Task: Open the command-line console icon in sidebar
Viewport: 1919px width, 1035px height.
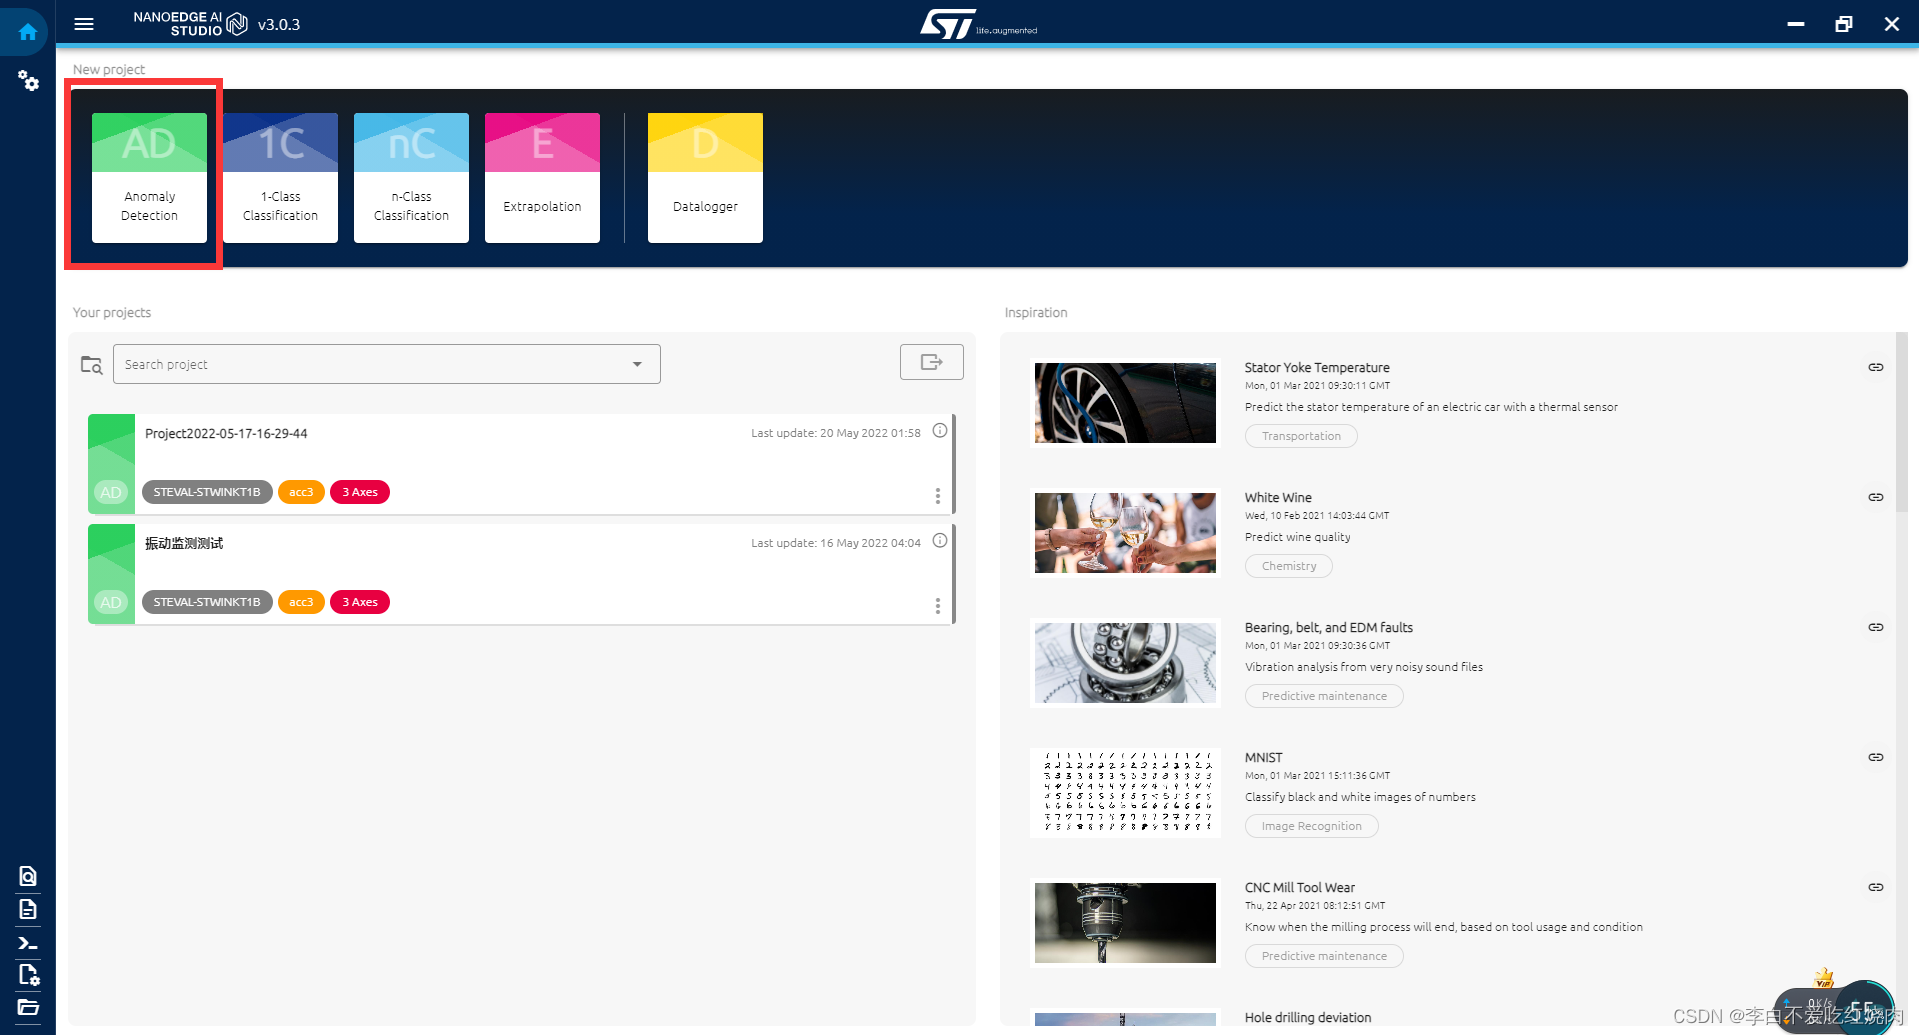Action: click(28, 943)
